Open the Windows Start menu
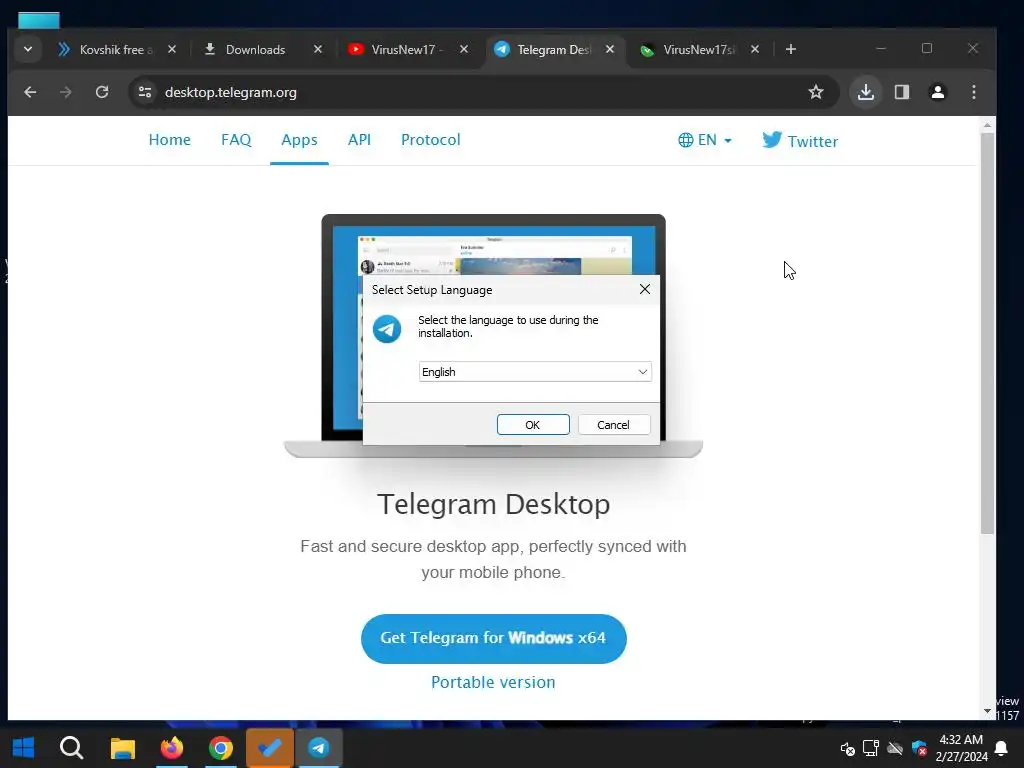The height and width of the screenshot is (768, 1024). [24, 748]
